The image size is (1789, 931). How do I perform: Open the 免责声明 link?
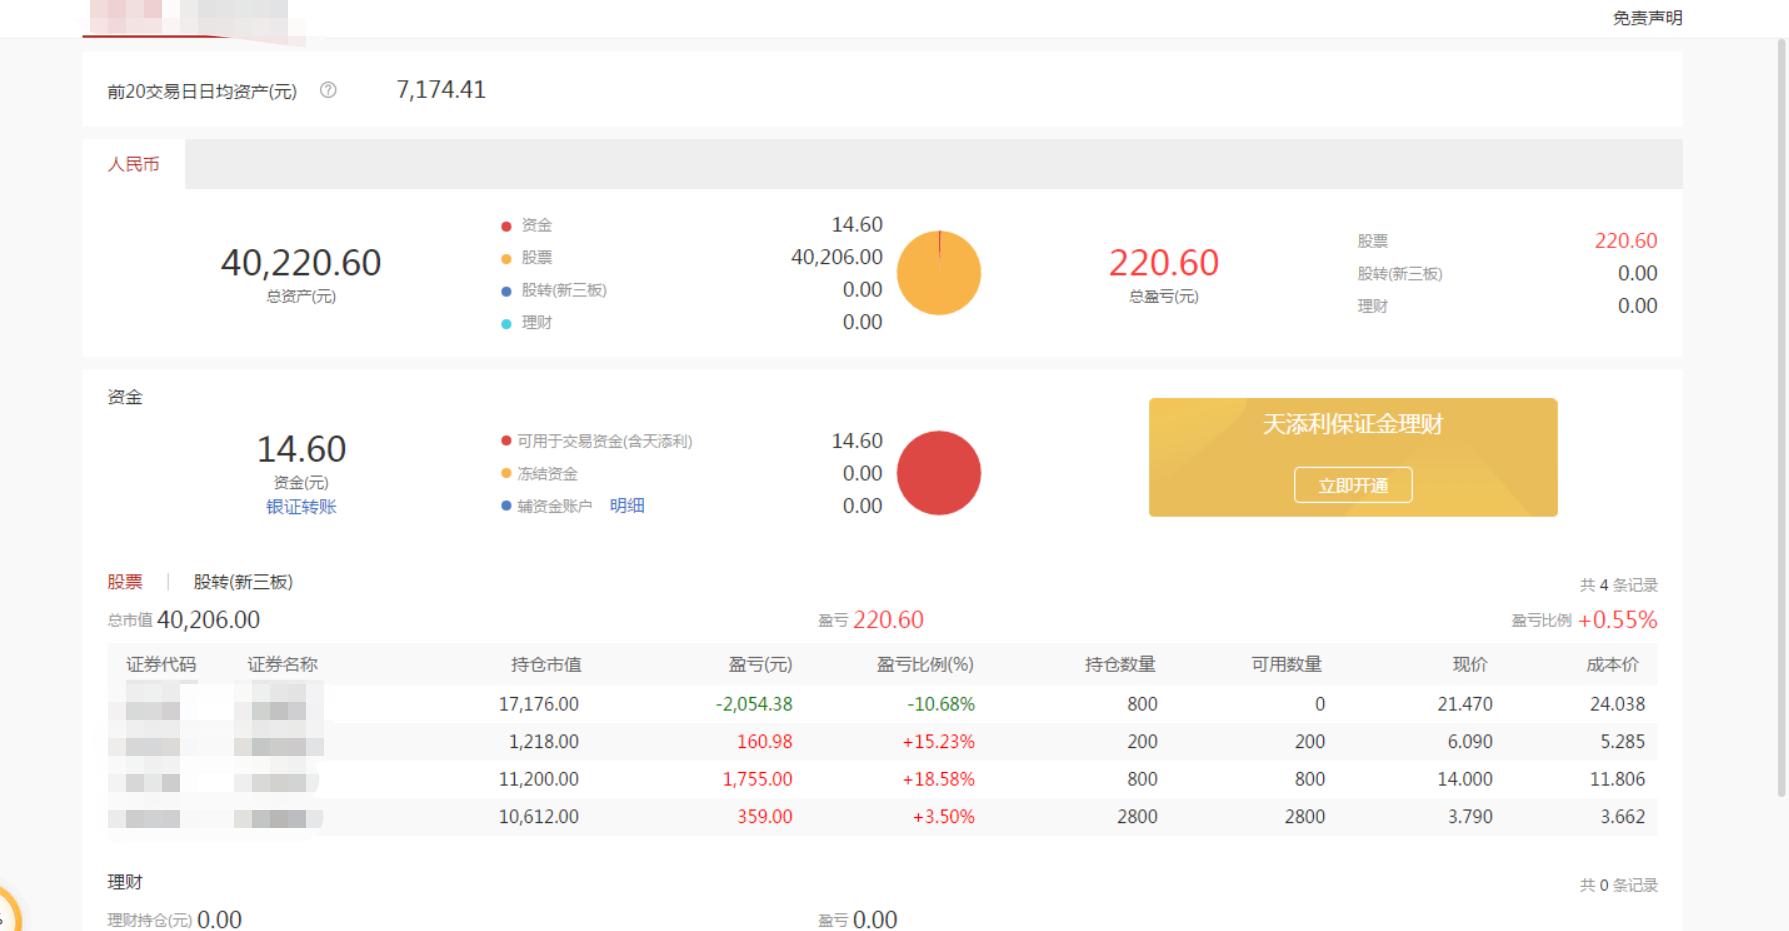[x=1646, y=18]
